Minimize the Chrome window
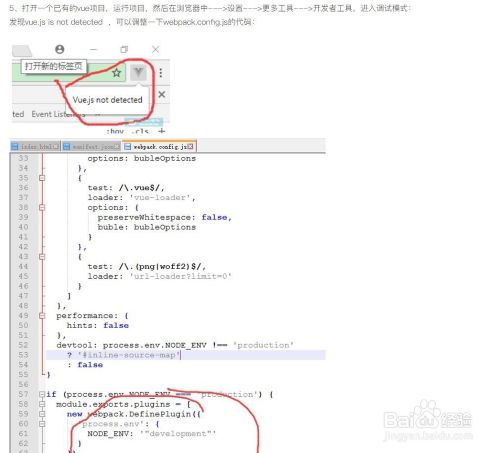This screenshot has height=453, width=500. [93, 49]
